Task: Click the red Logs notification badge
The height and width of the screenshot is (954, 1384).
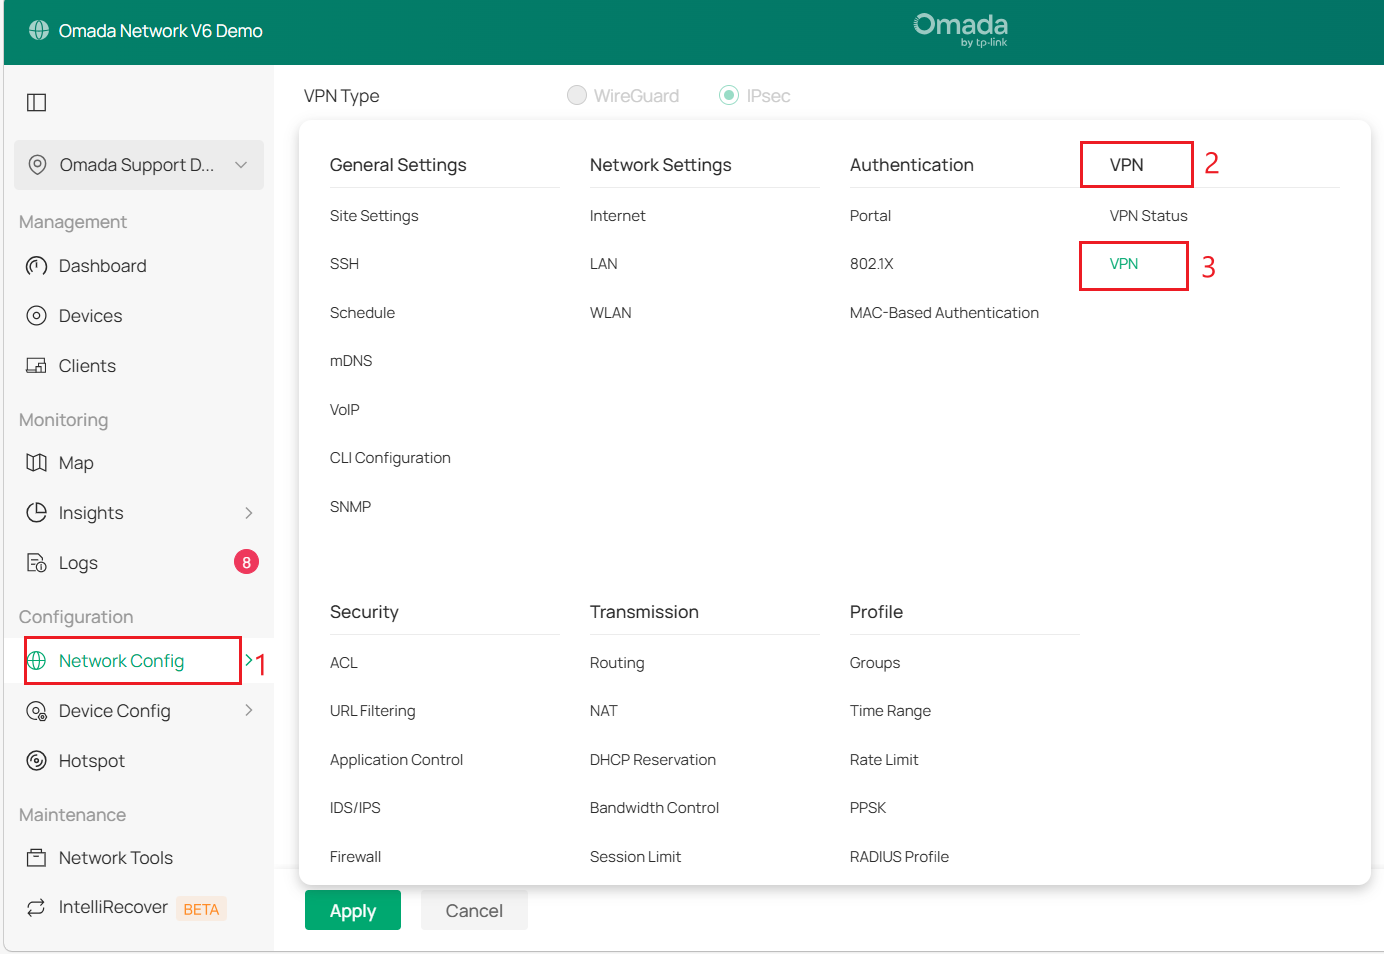Action: (x=246, y=563)
